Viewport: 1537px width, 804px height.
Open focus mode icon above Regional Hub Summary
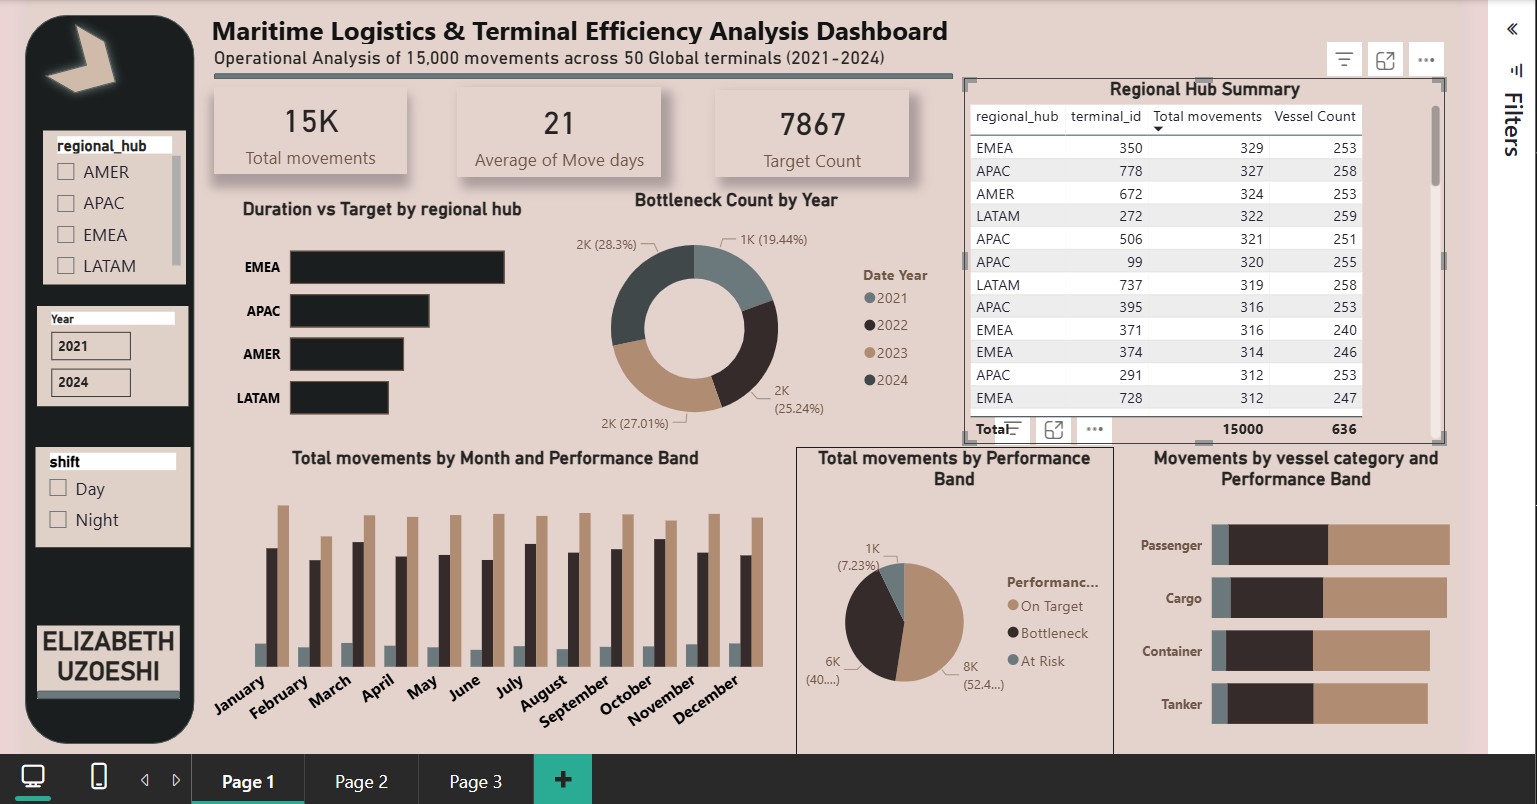[x=1385, y=60]
